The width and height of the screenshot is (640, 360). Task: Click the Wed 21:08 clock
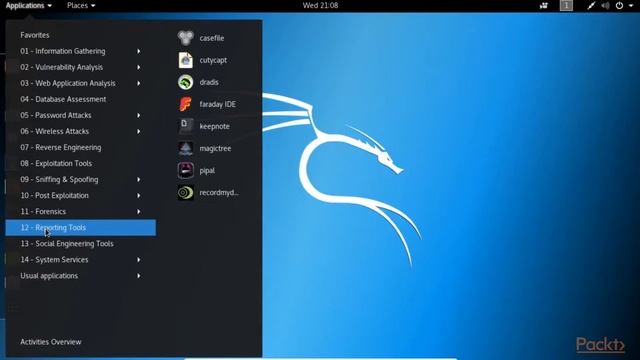click(320, 5)
